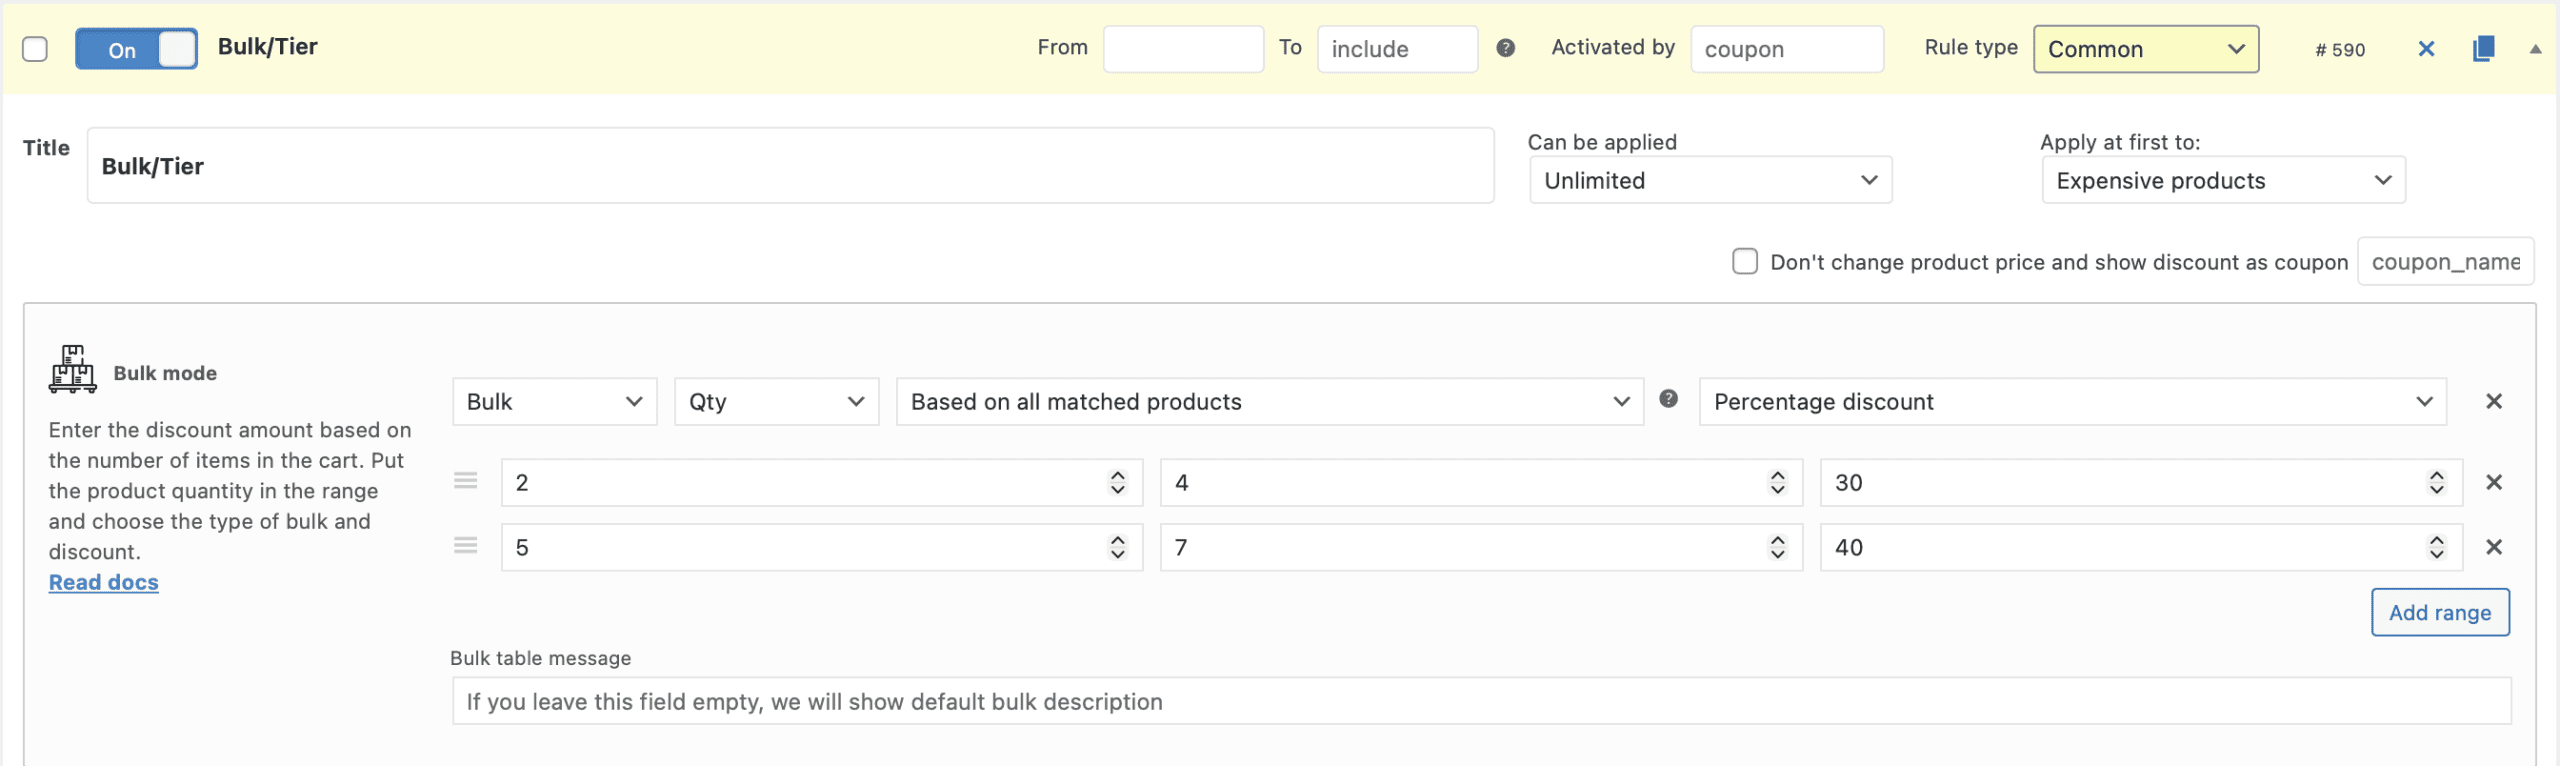Open the Percentage discount dropdown
Image resolution: width=2560 pixels, height=766 pixels.
(x=2073, y=401)
